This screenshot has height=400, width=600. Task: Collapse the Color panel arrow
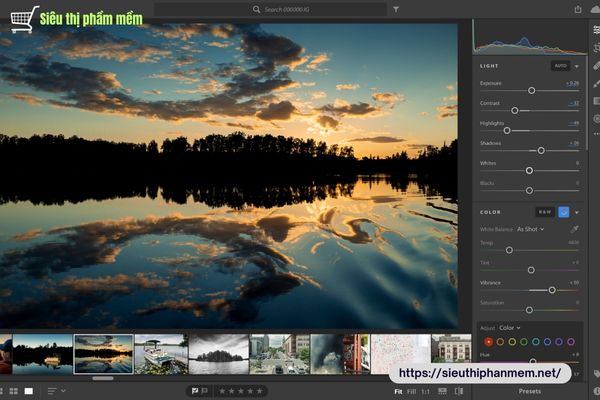point(577,212)
